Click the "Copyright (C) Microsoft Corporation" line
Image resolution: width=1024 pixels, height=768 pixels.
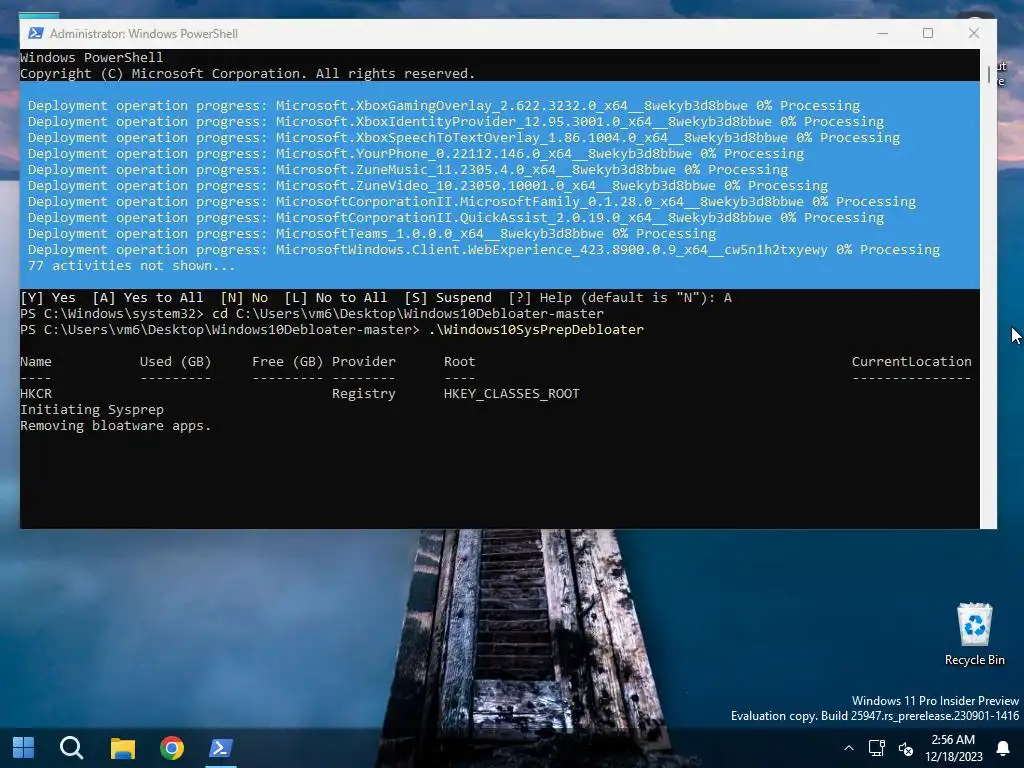248,74
